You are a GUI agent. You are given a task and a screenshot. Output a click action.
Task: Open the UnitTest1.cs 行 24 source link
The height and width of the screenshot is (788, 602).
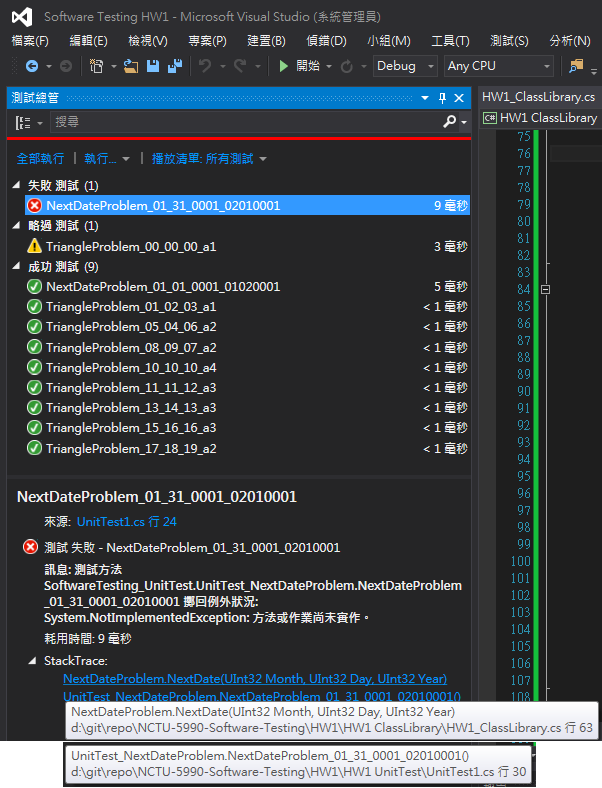point(126,522)
